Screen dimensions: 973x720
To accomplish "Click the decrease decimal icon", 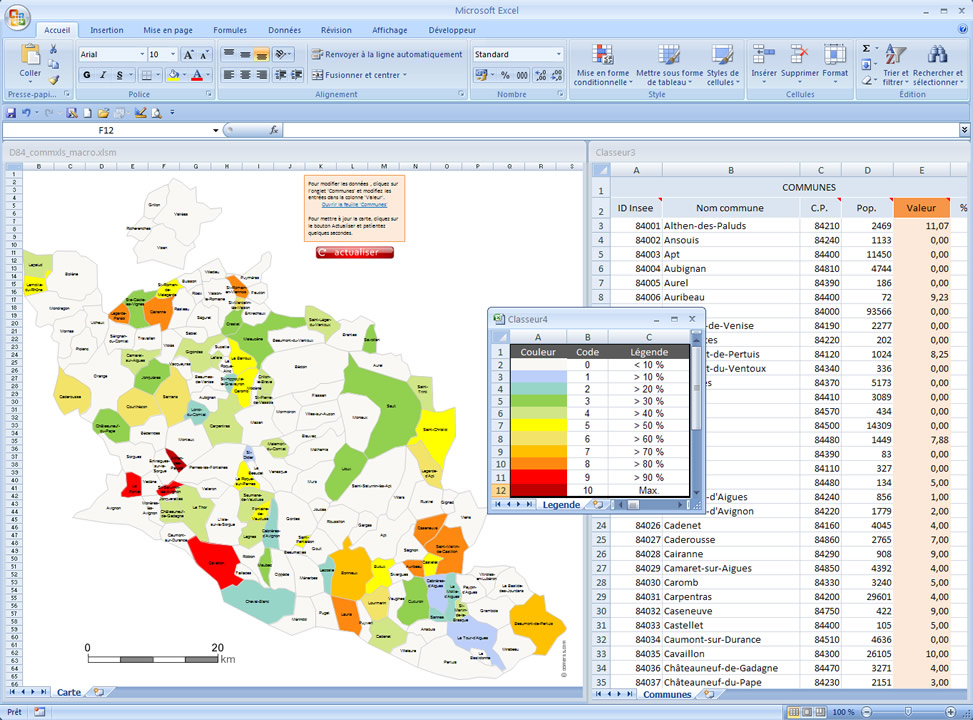I will pos(556,75).
